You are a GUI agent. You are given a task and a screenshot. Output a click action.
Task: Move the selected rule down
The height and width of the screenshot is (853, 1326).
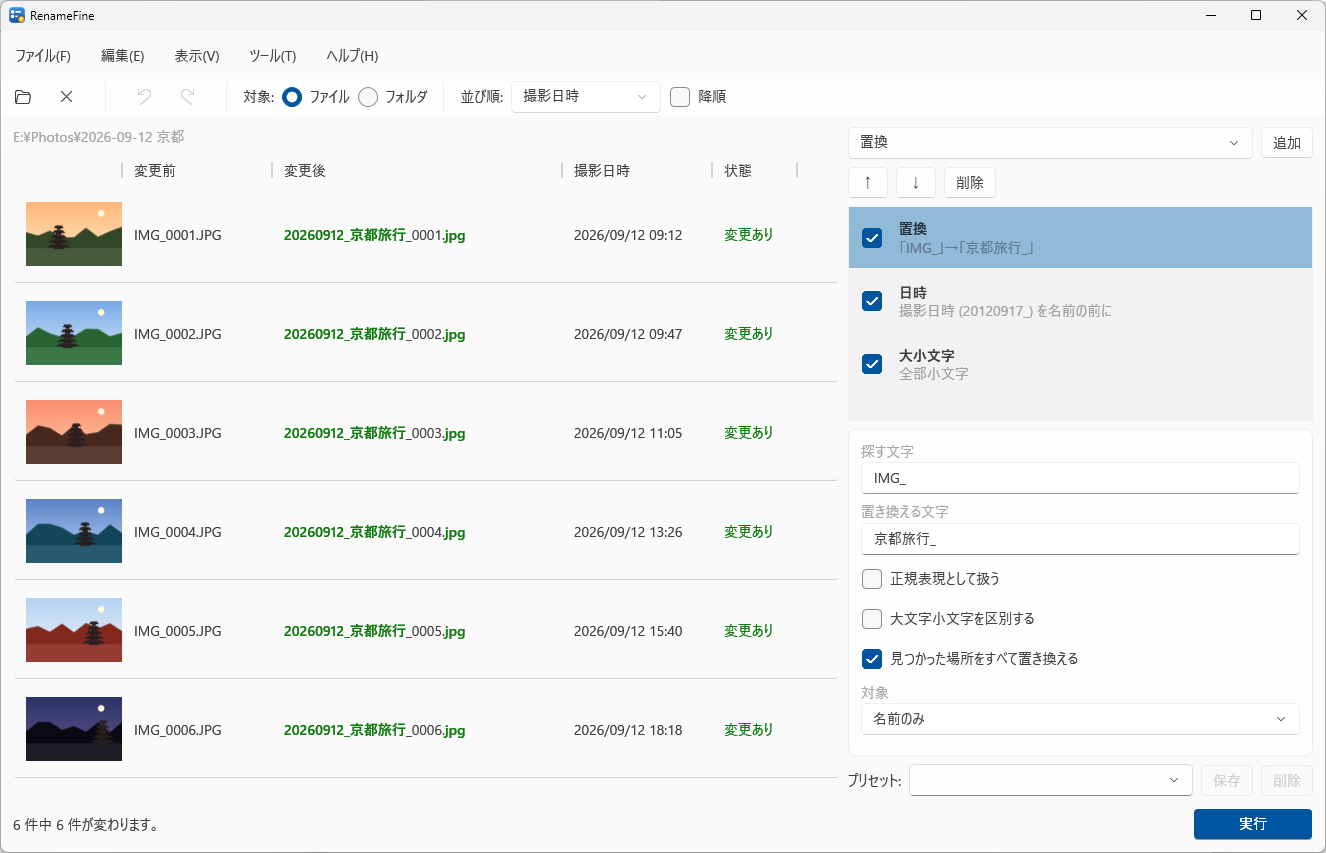(916, 183)
